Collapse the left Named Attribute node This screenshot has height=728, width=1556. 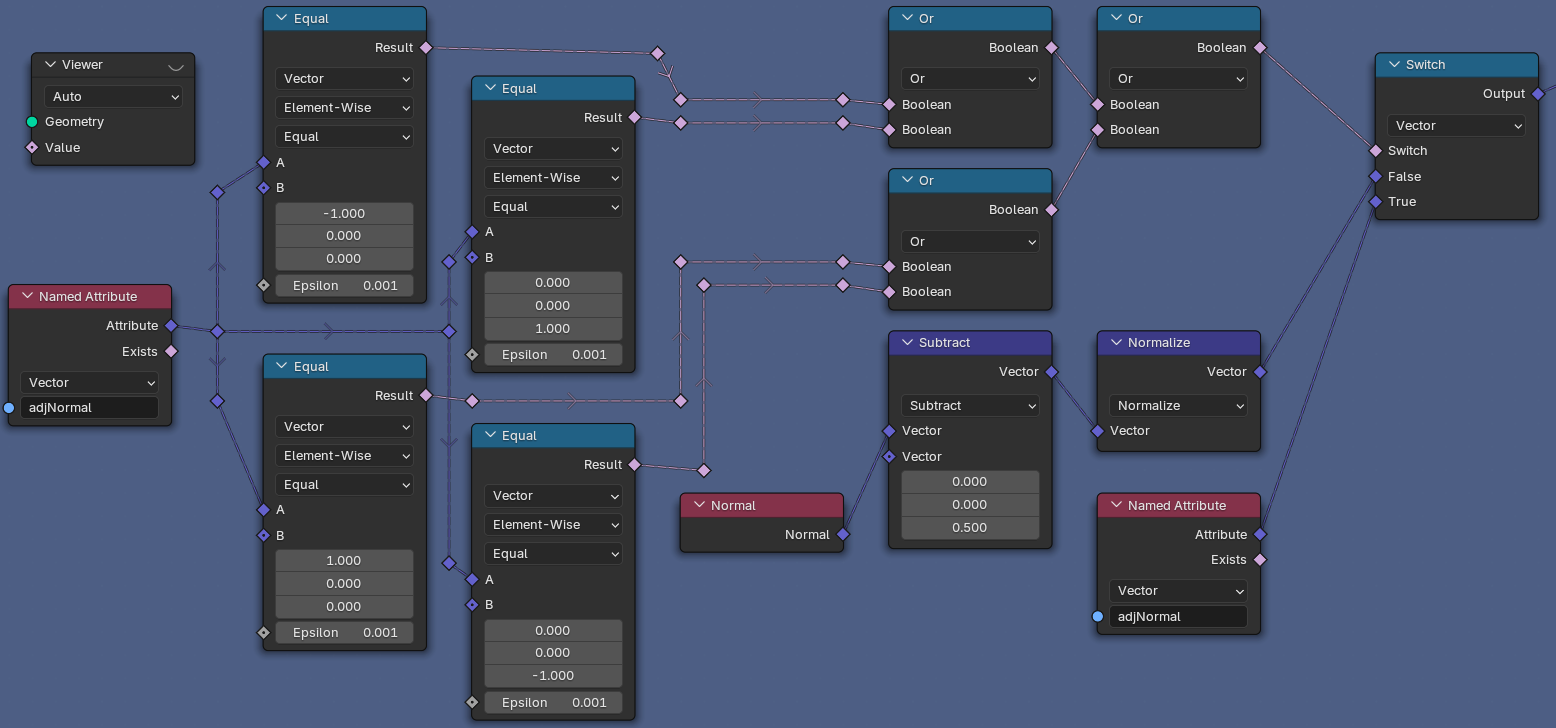tap(25, 296)
